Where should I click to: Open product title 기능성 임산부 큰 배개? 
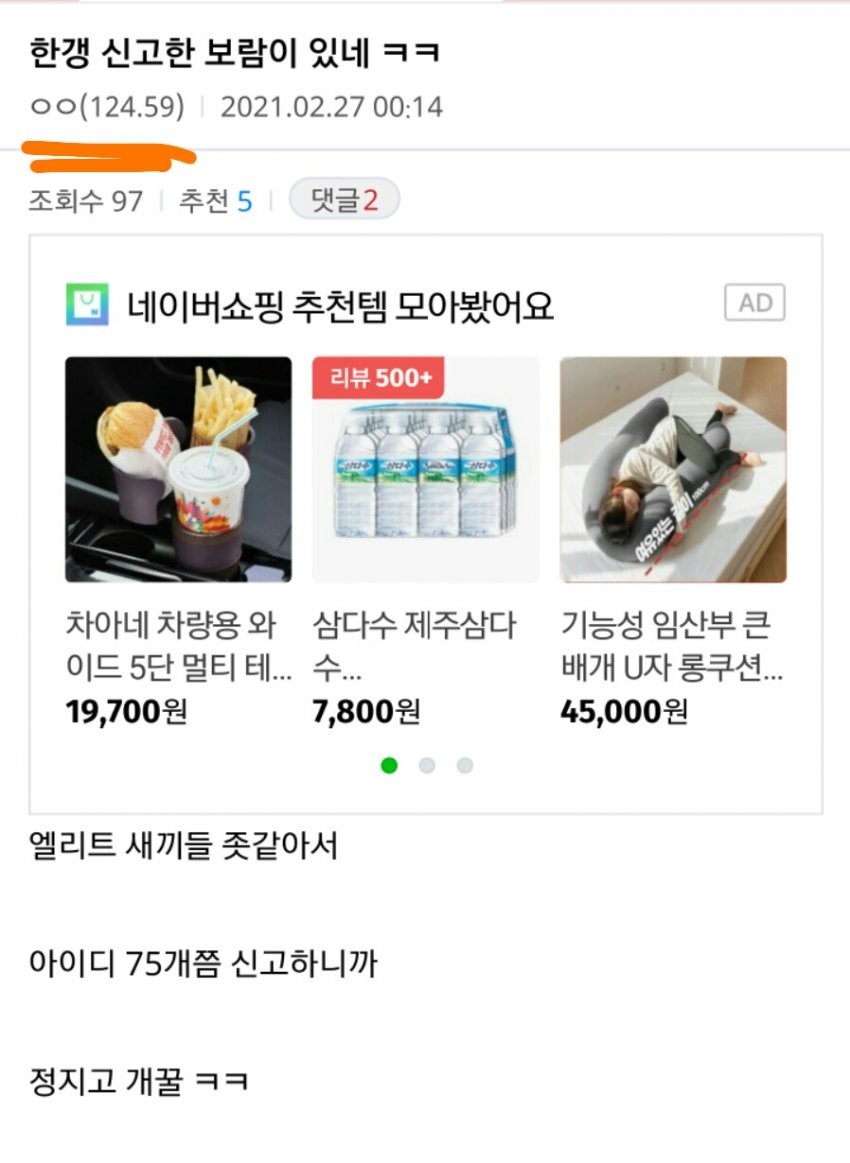tap(671, 646)
